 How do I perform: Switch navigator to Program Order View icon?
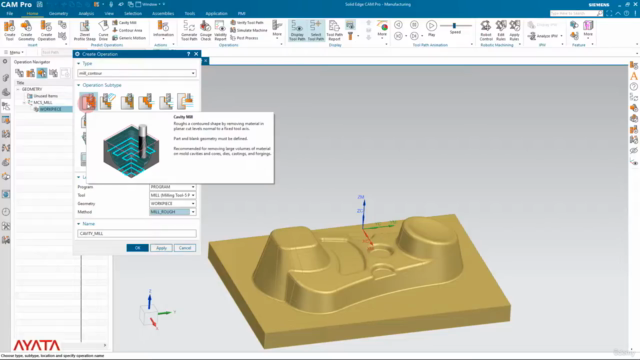tap(19, 73)
